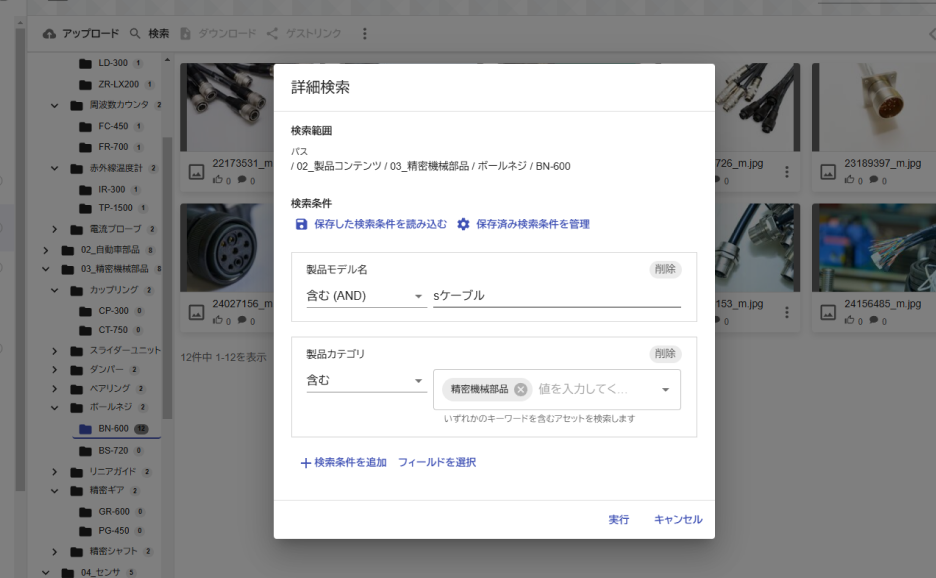Click the アップロード upload icon
Screen dimensions: 936x578
pyautogui.click(x=51, y=33)
